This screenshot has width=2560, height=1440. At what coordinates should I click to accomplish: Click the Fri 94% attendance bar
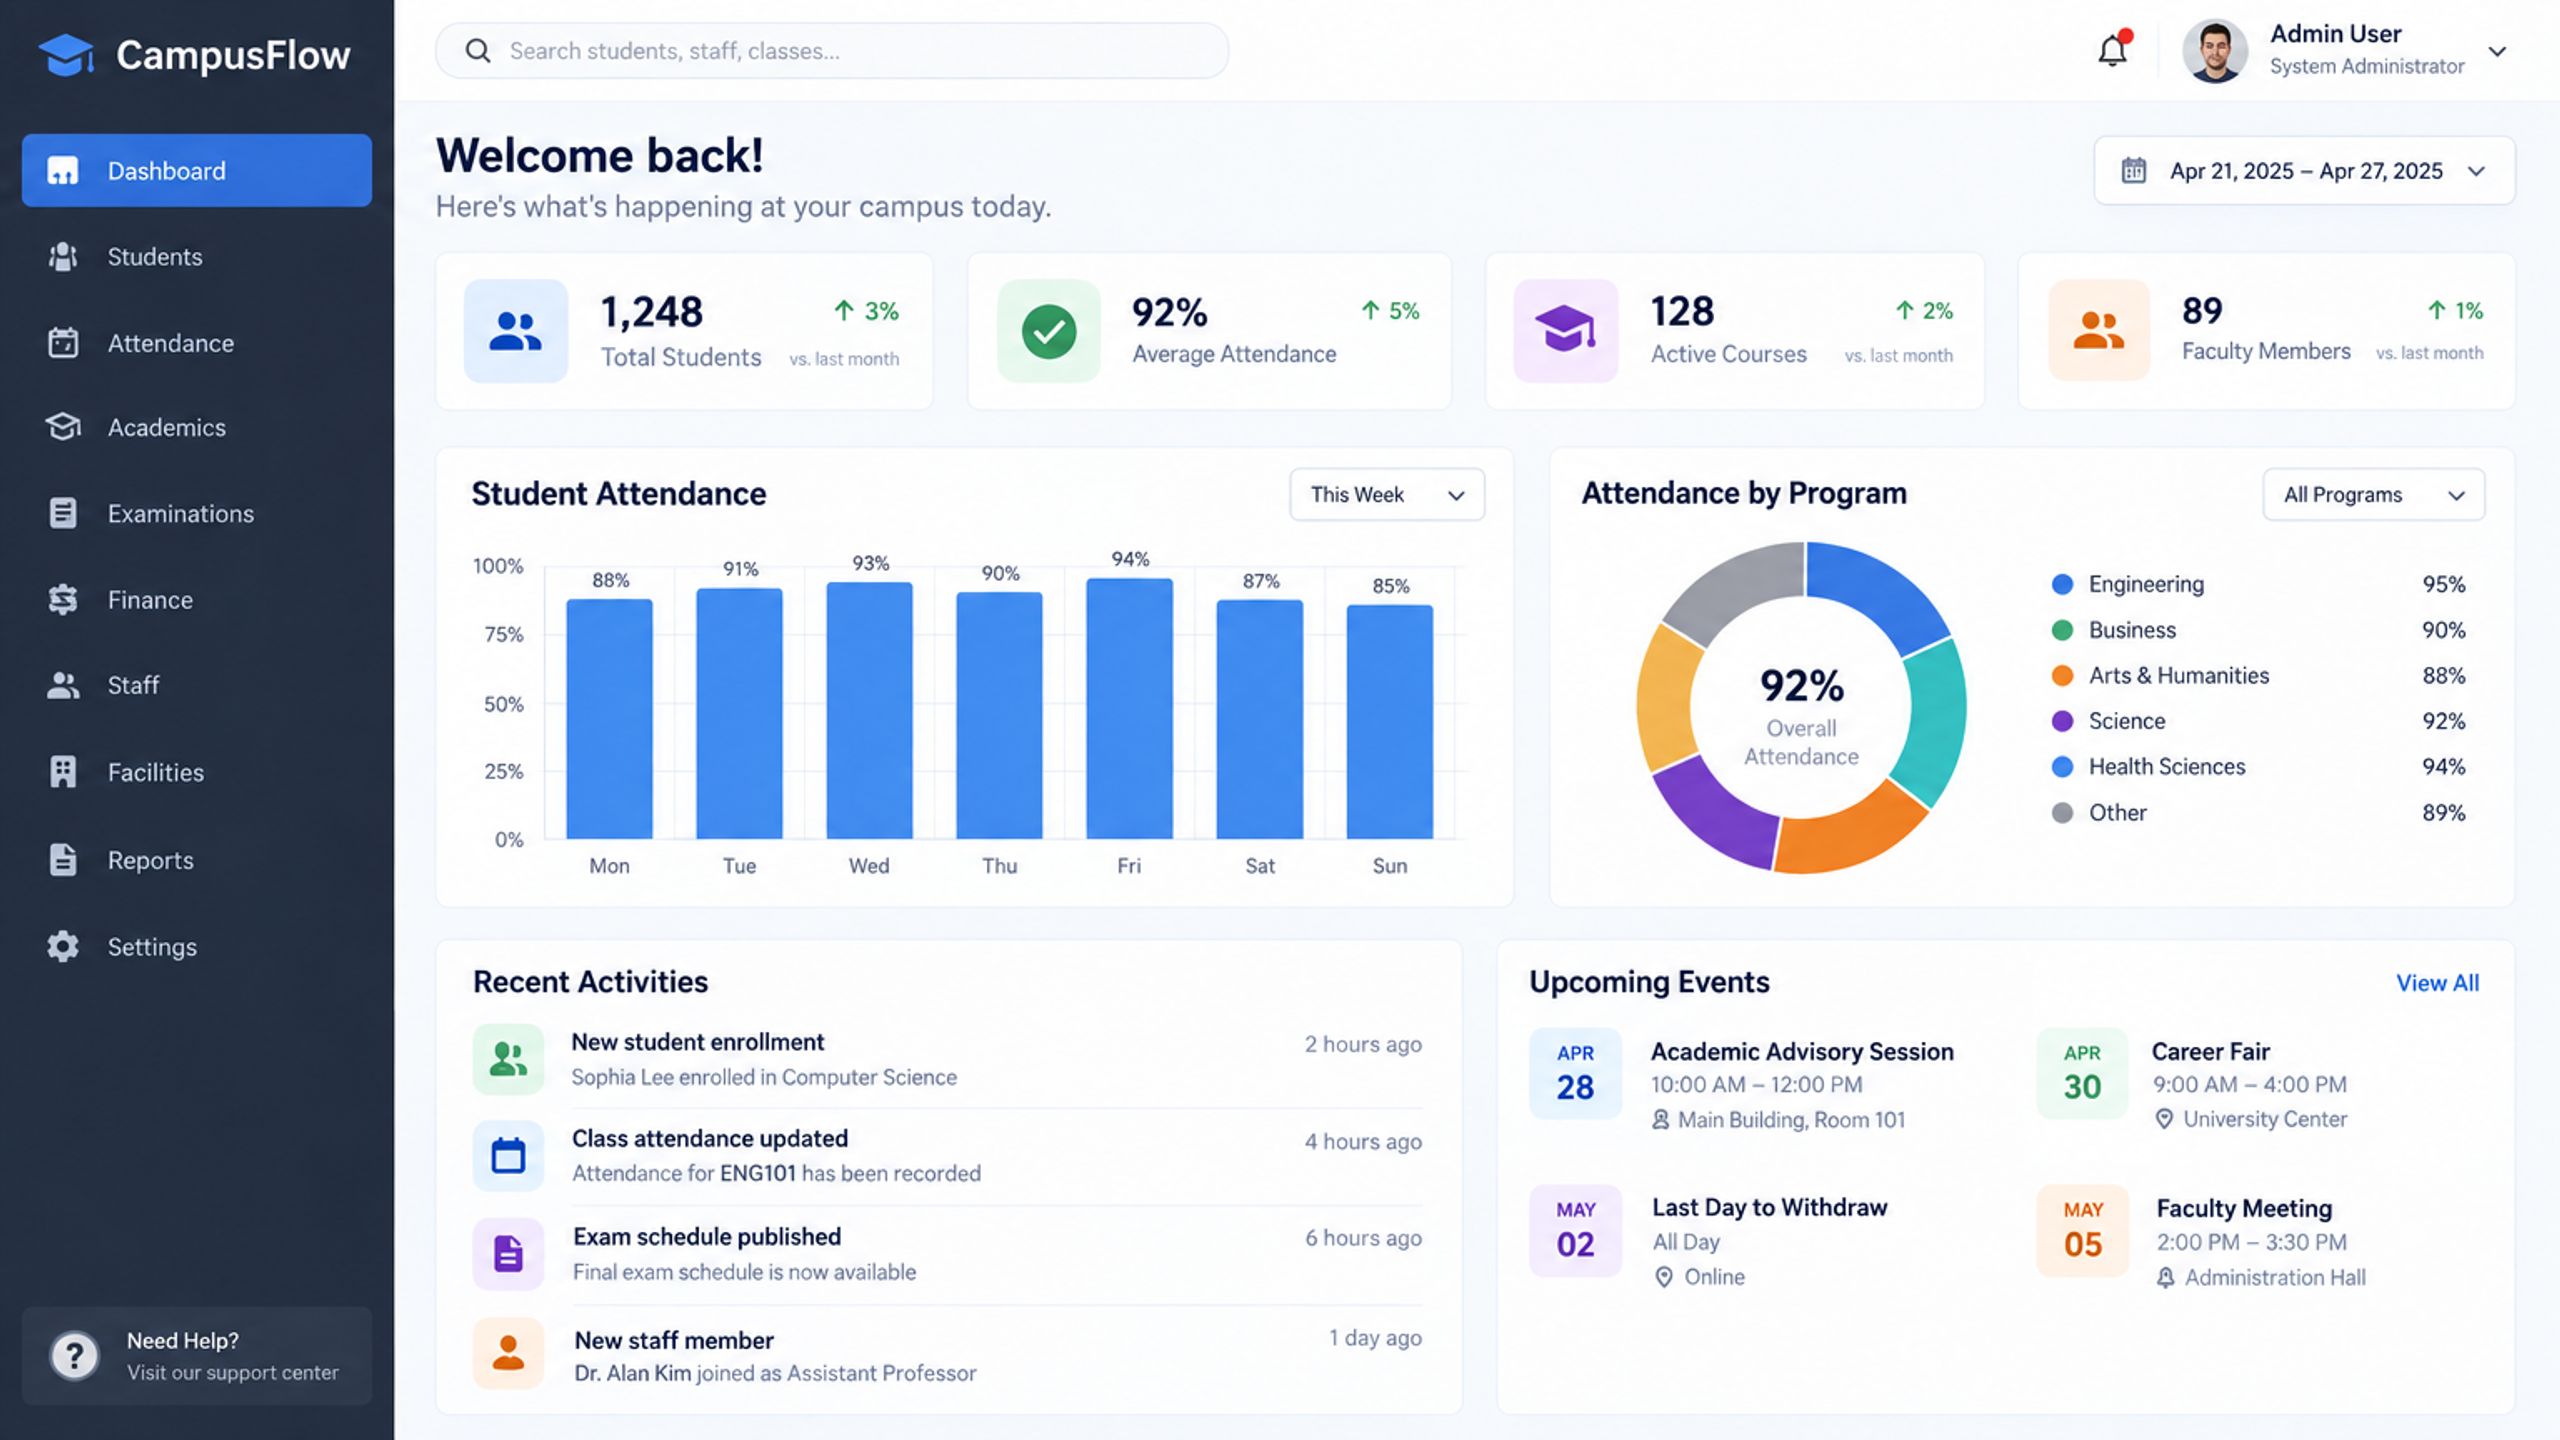point(1129,709)
